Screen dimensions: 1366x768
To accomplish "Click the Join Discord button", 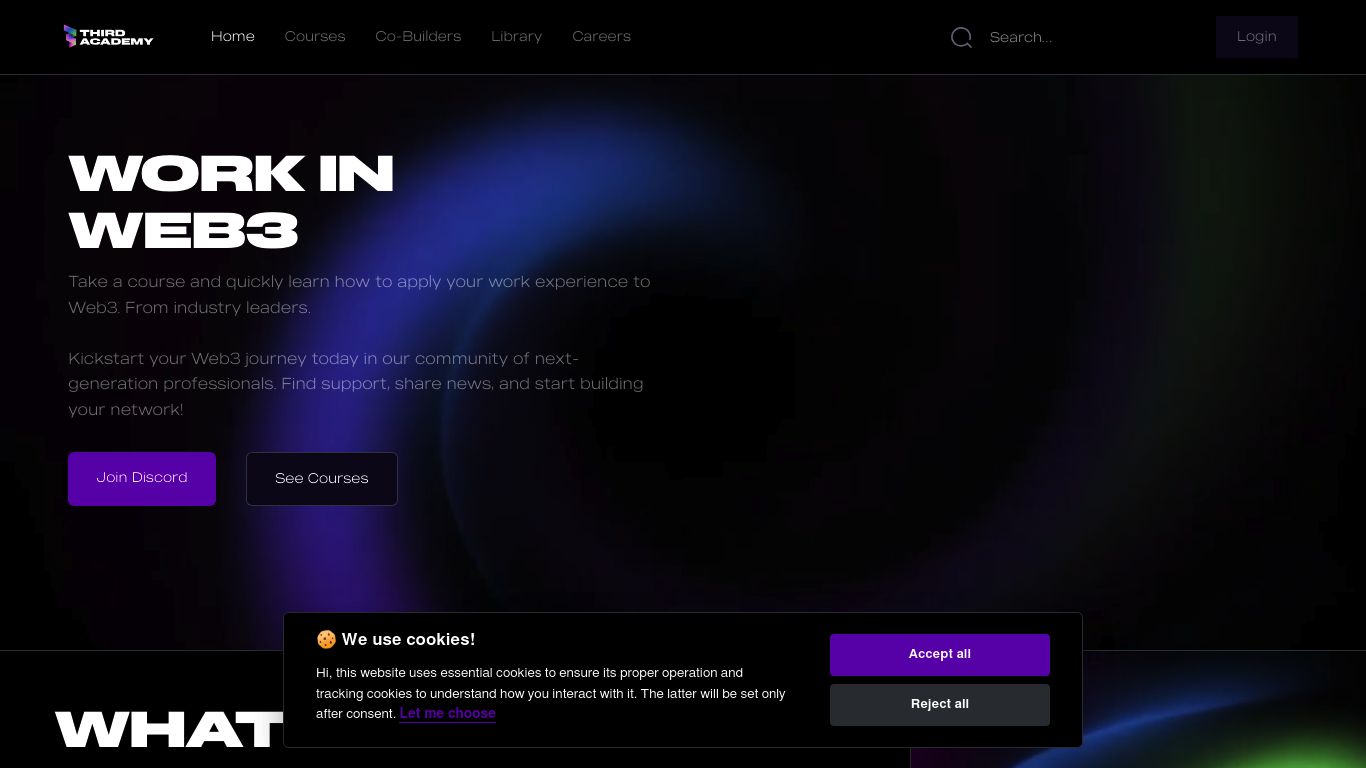I will tap(142, 478).
